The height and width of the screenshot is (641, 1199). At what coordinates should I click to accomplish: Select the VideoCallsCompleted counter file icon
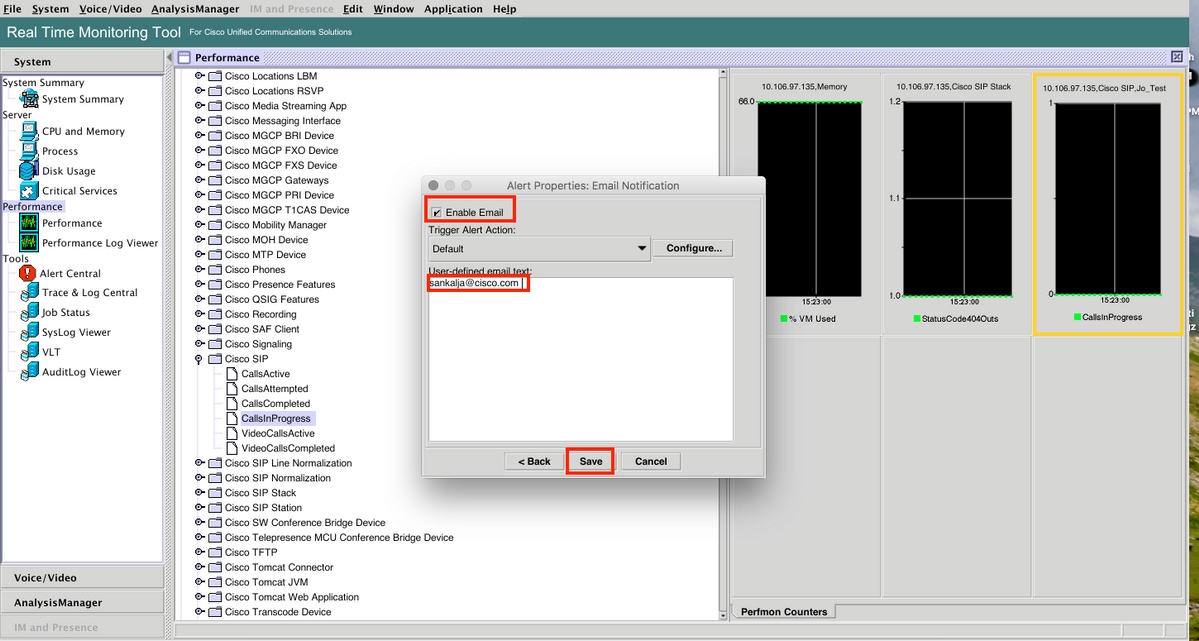click(x=232, y=448)
